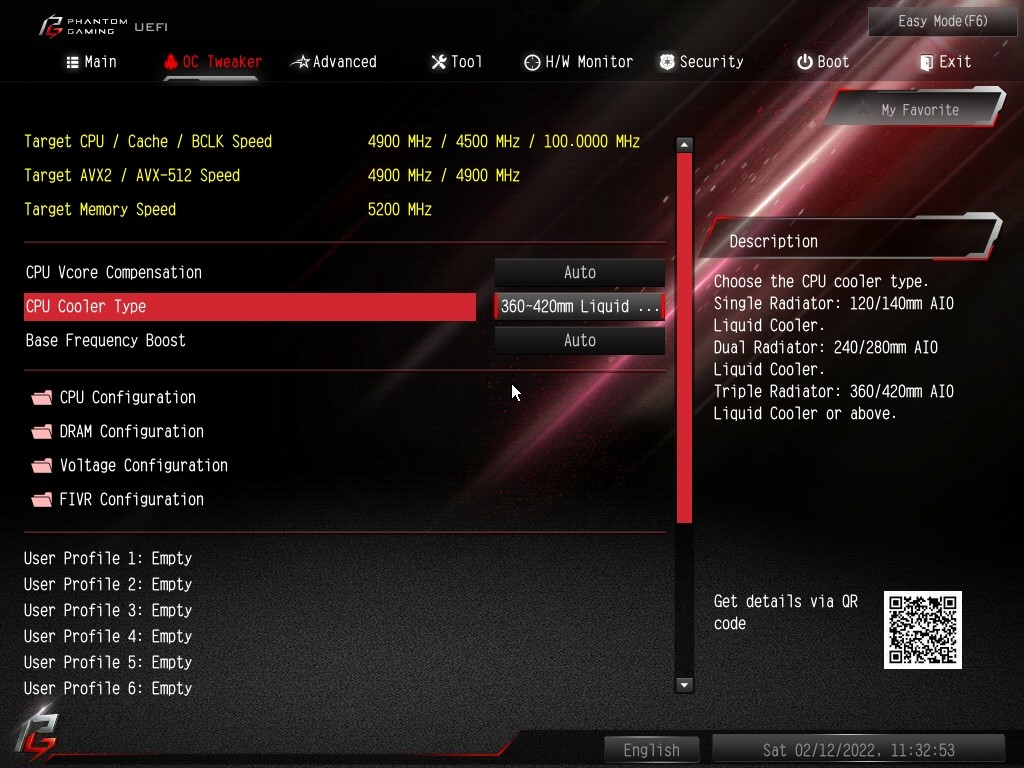
Task: Open the Main tab
Action: [x=91, y=62]
